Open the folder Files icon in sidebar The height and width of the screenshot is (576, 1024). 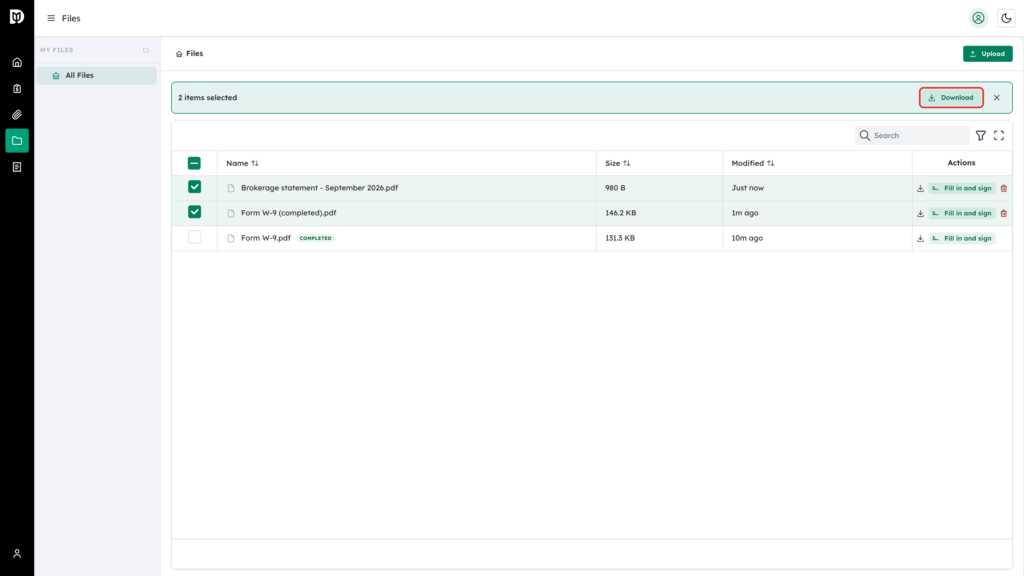point(17,140)
